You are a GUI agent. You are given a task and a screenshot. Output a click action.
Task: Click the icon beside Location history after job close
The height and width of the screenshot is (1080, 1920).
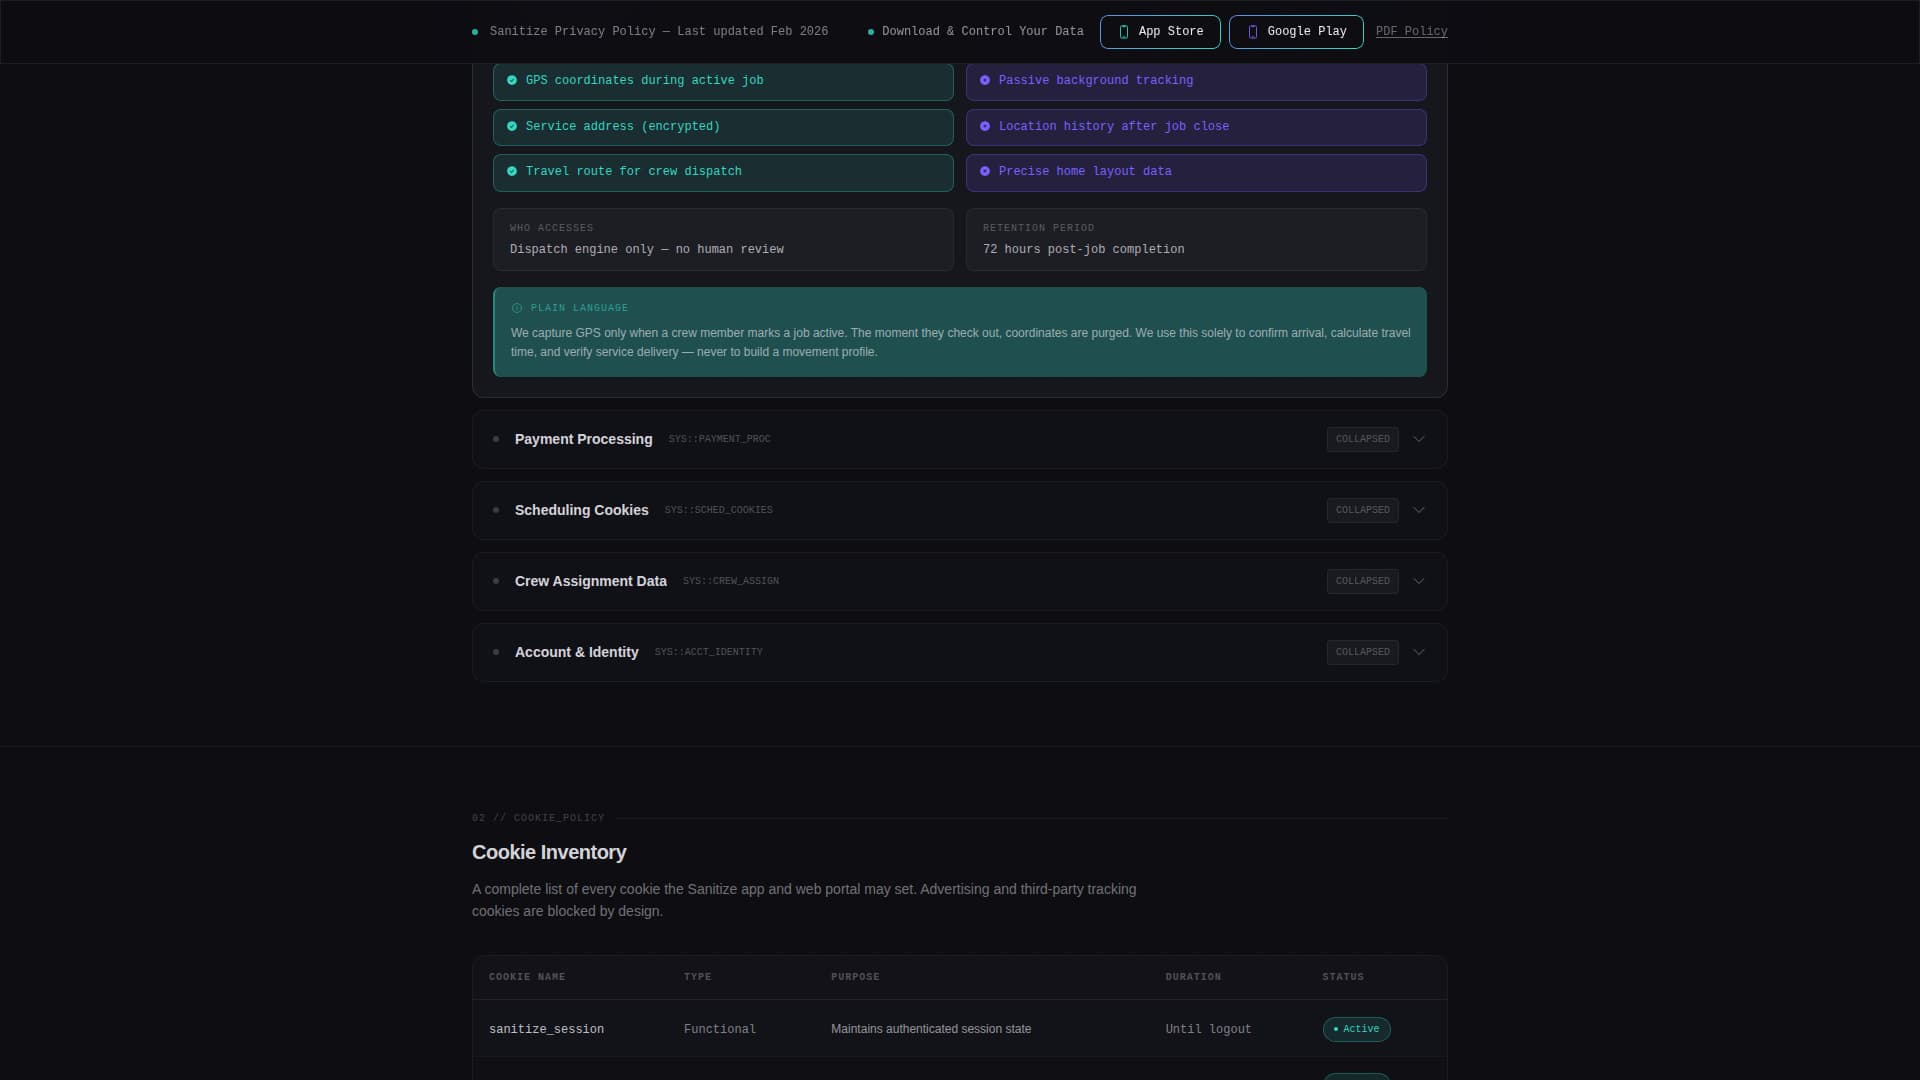click(985, 126)
